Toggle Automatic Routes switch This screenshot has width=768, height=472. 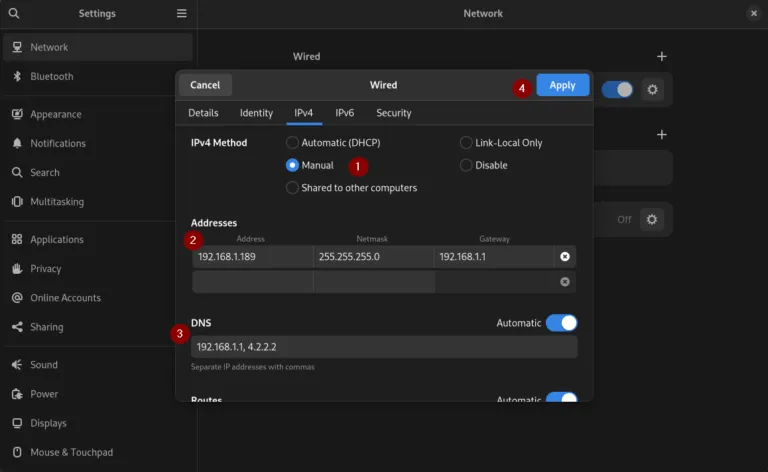(x=561, y=397)
